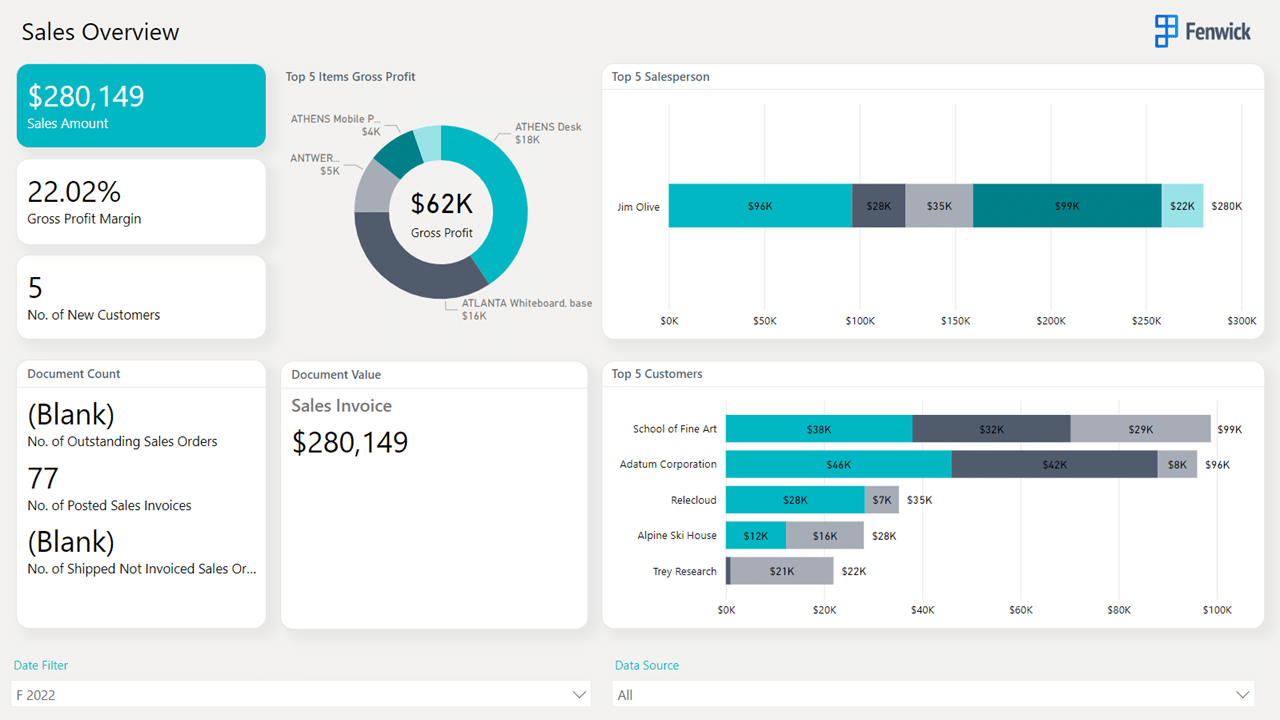The height and width of the screenshot is (720, 1280).
Task: Select School of Fine Art $38K bar
Action: coord(819,429)
